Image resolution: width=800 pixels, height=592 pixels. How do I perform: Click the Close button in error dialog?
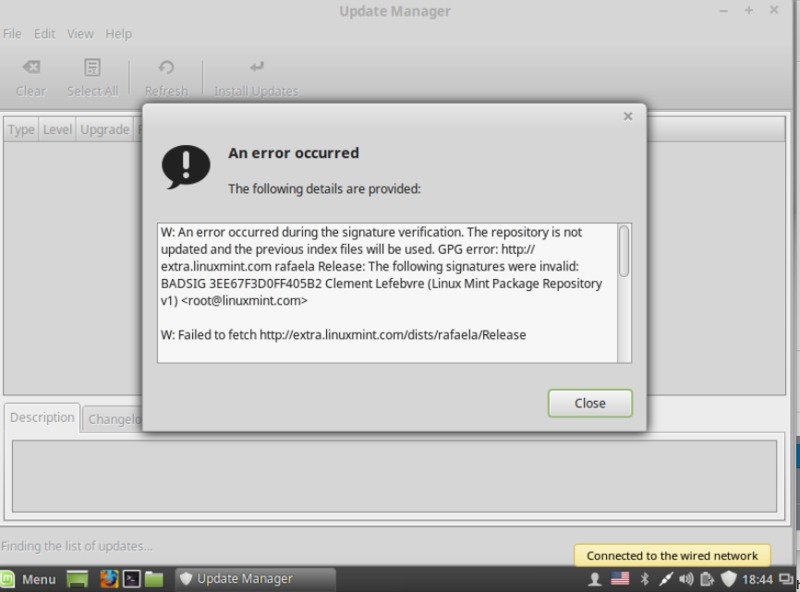590,403
